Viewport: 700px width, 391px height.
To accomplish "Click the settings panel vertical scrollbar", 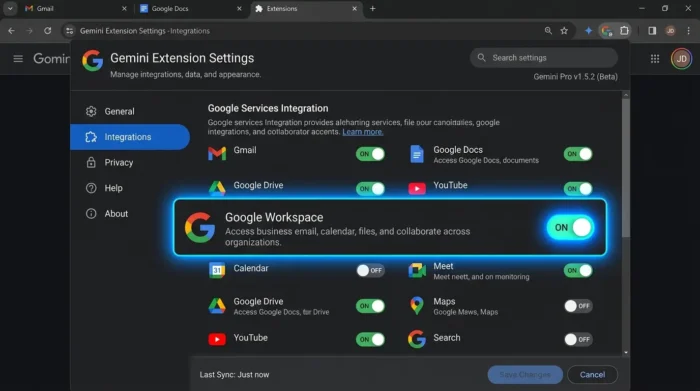I will 626,168.
